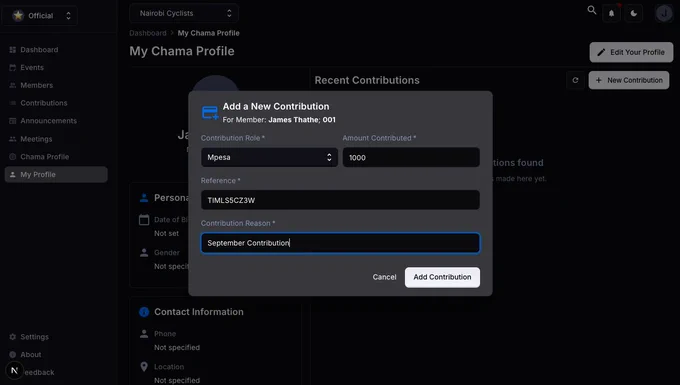Open the search icon in top bar
Image resolution: width=680 pixels, height=385 pixels.
tap(592, 10)
